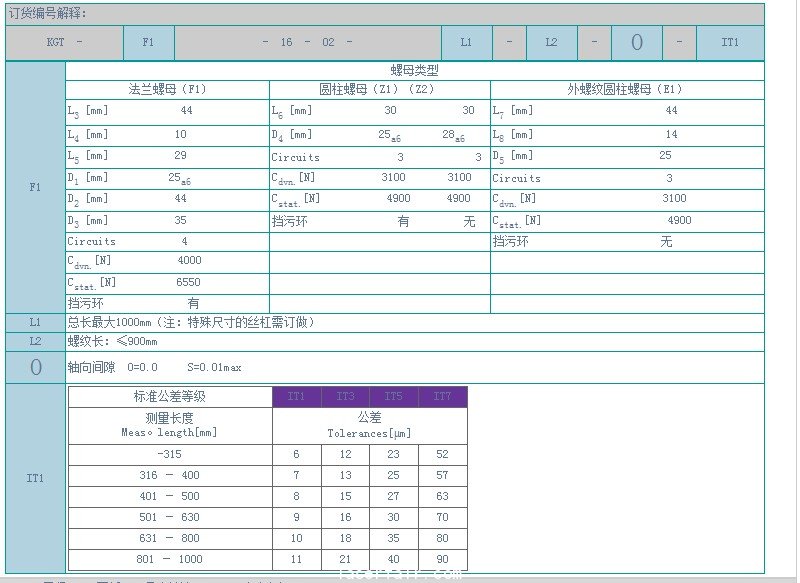Click the purple IT1 tolerance column header
The width and height of the screenshot is (800, 583).
pos(297,397)
